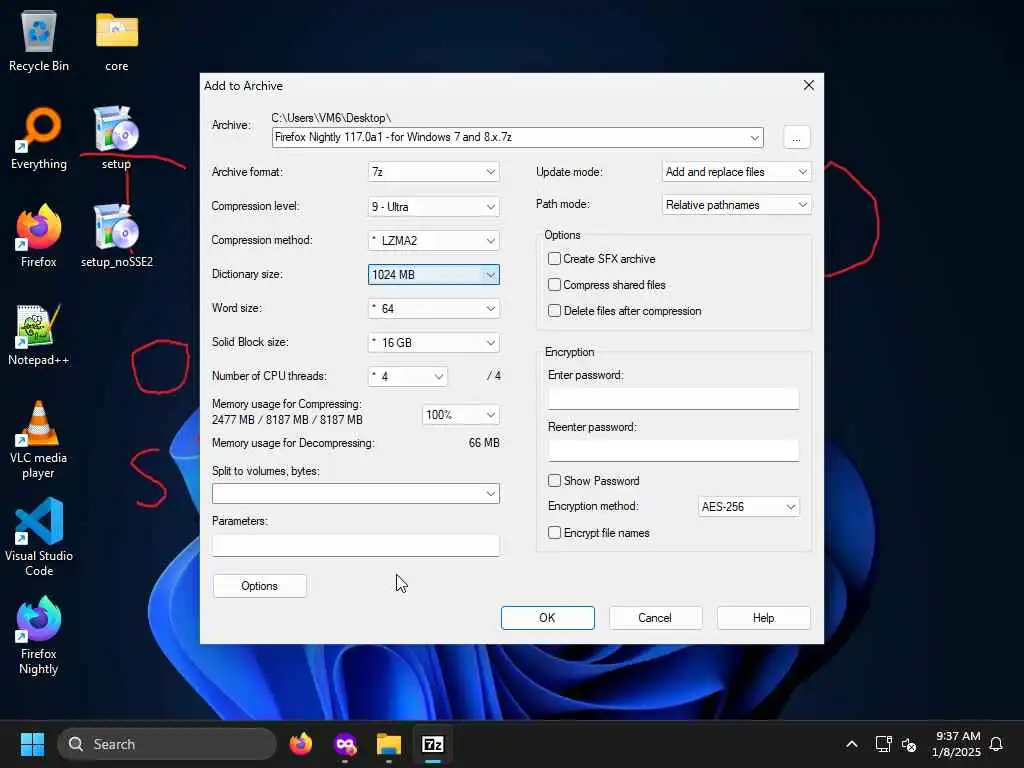
Task: Expand the Archive name dropdown
Action: point(754,138)
